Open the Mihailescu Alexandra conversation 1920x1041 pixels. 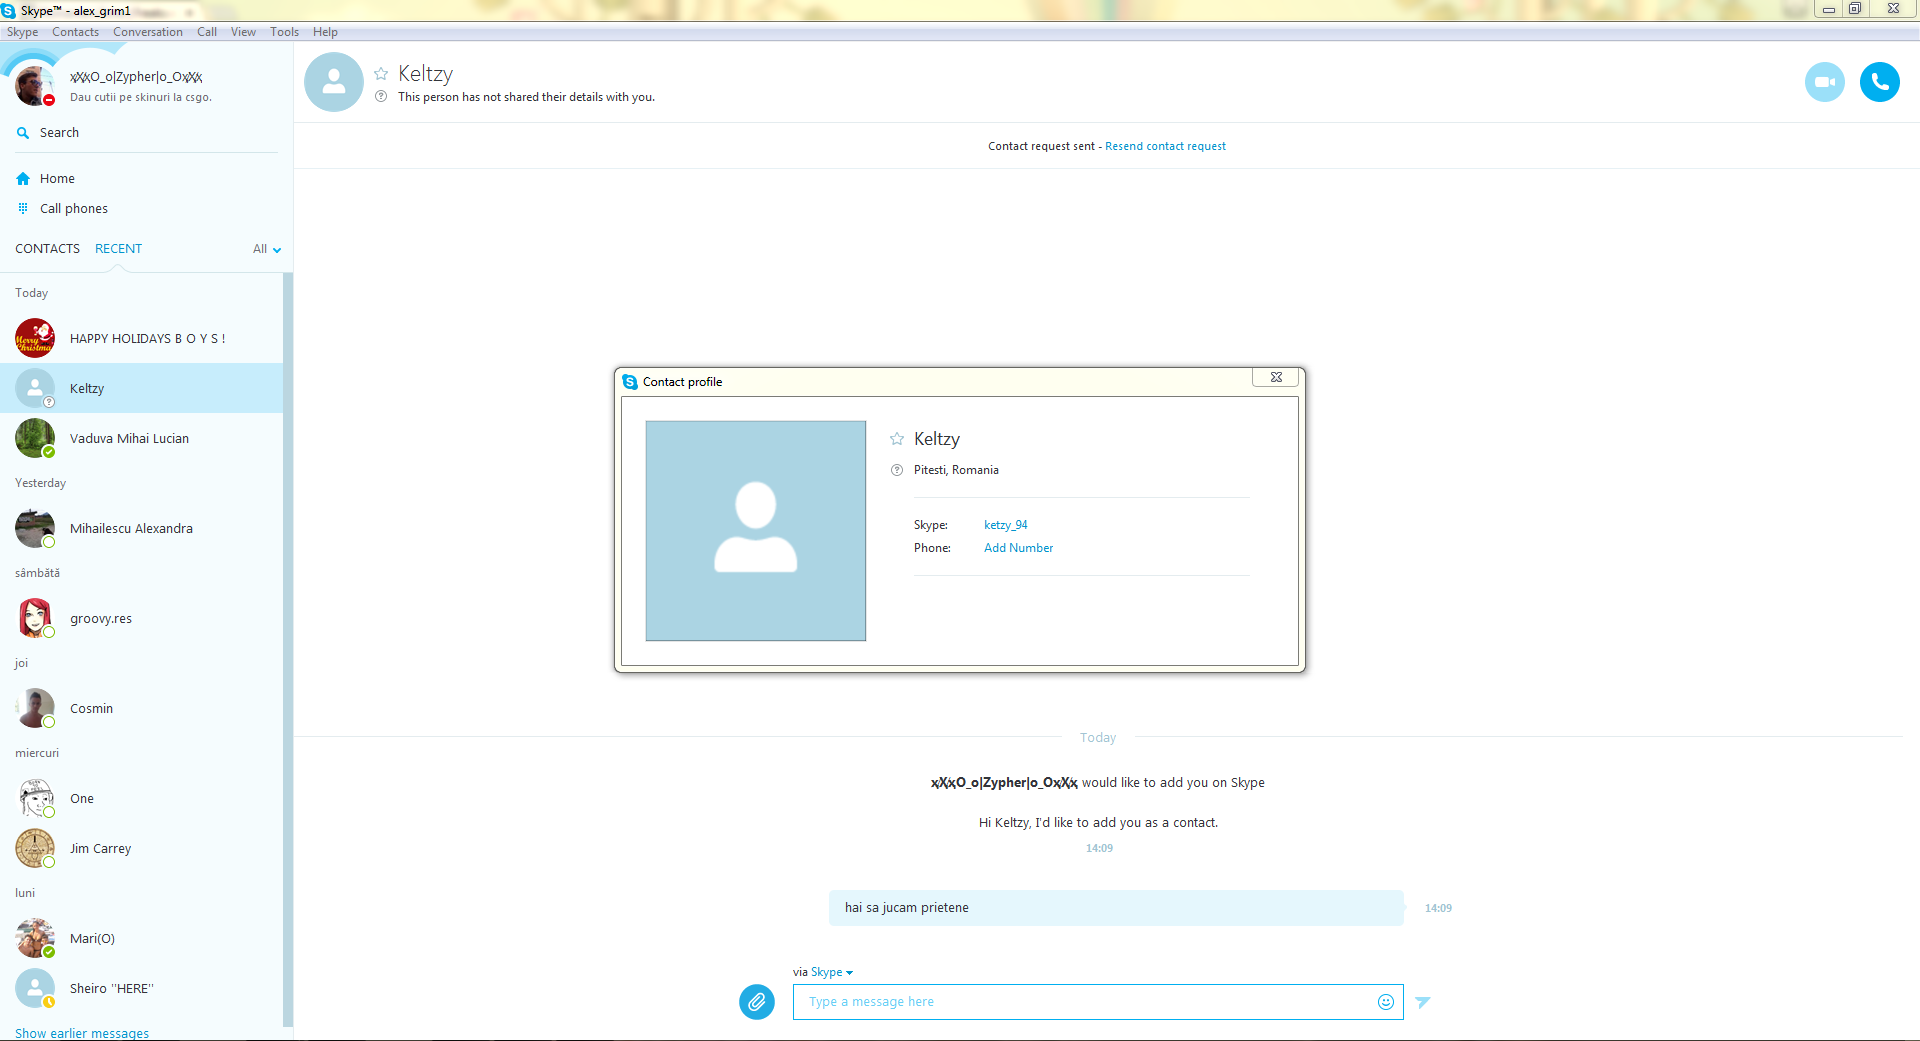tap(141, 528)
